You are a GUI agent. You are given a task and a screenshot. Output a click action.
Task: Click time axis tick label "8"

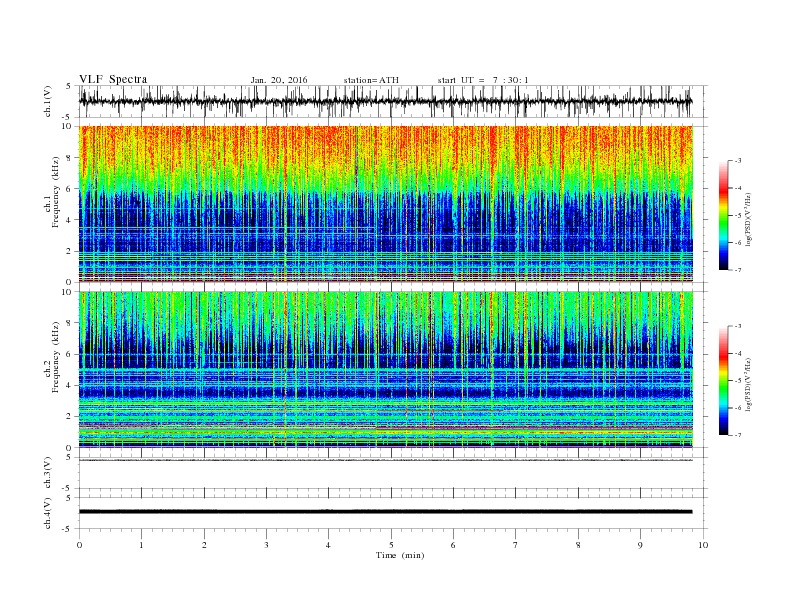click(578, 545)
